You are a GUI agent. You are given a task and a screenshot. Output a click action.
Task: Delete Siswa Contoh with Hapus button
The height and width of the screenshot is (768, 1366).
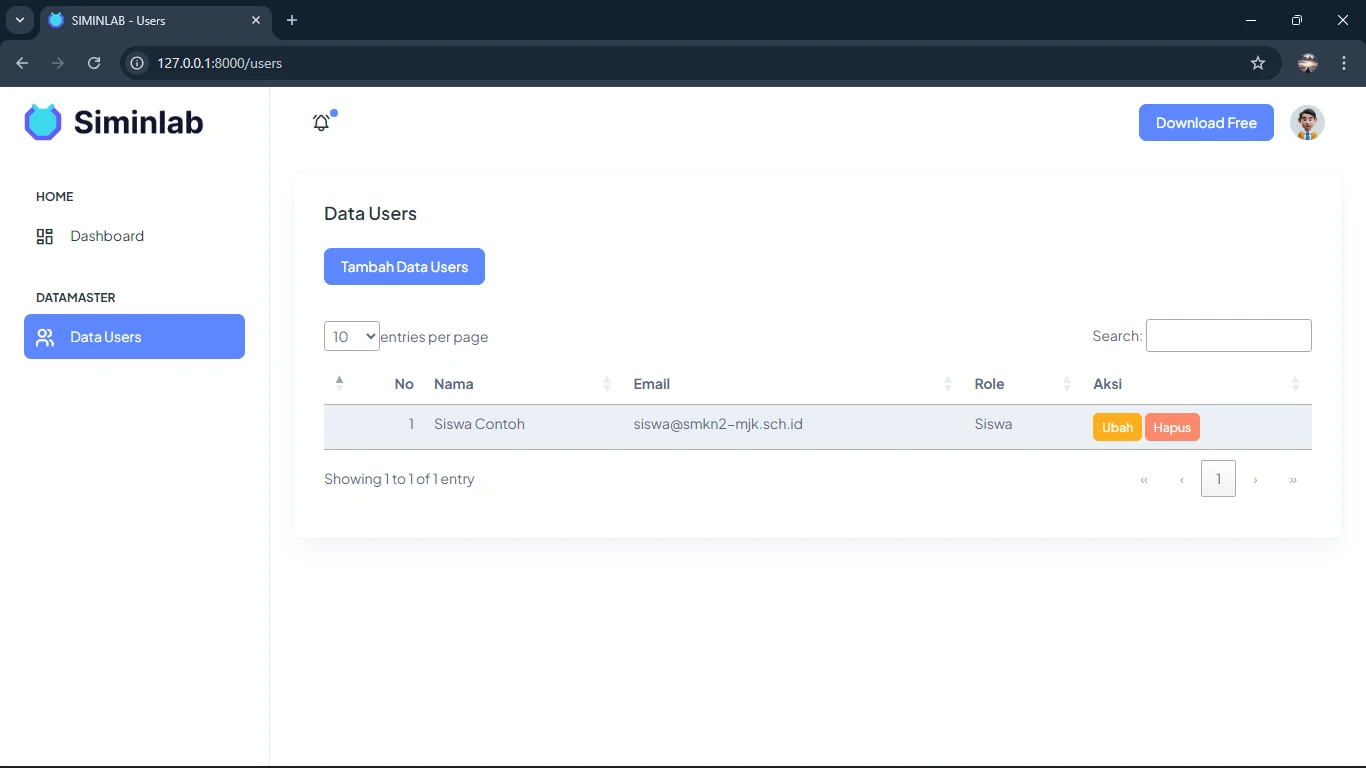(x=1172, y=428)
